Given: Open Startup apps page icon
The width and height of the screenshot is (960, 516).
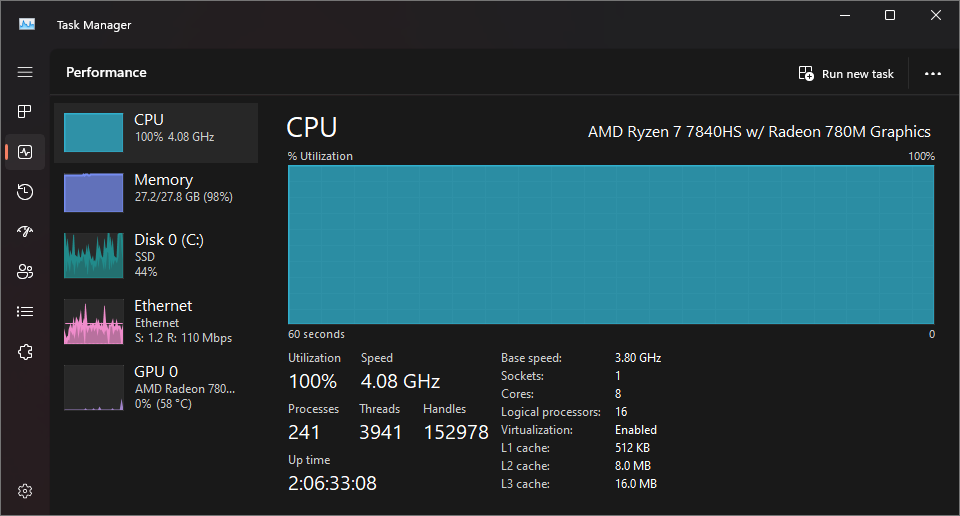Looking at the screenshot, I should click(25, 231).
